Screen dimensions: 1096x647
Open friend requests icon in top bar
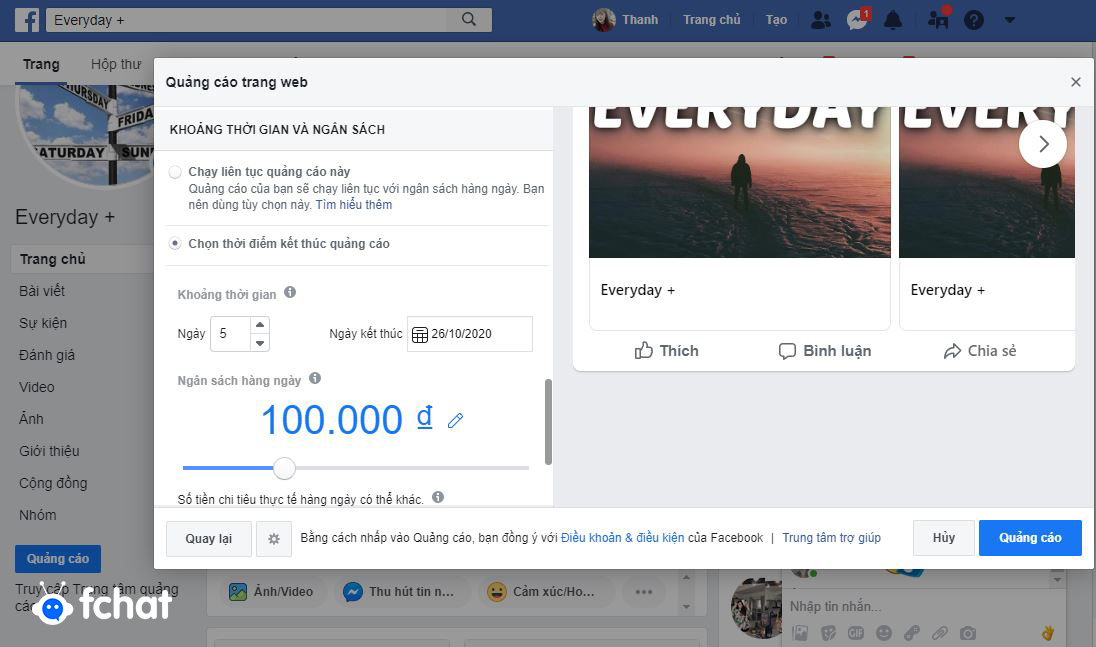click(821, 20)
